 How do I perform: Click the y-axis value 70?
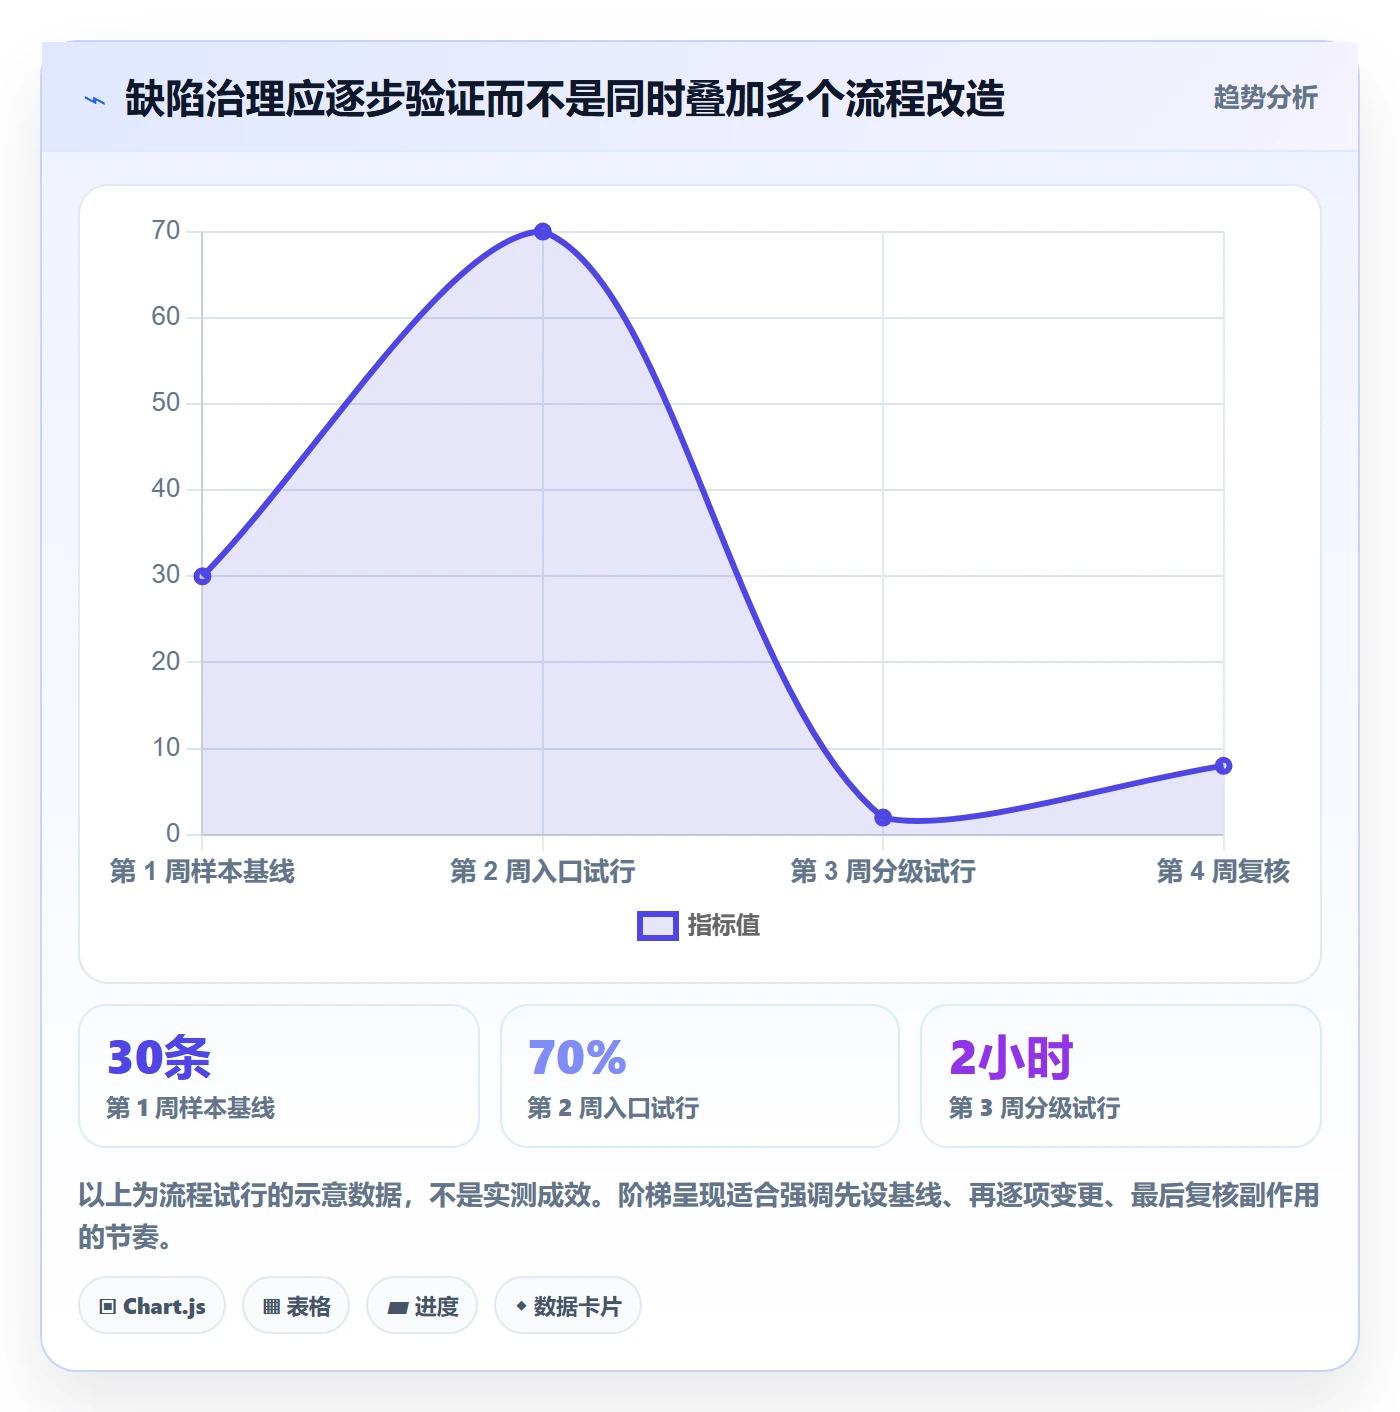click(166, 231)
